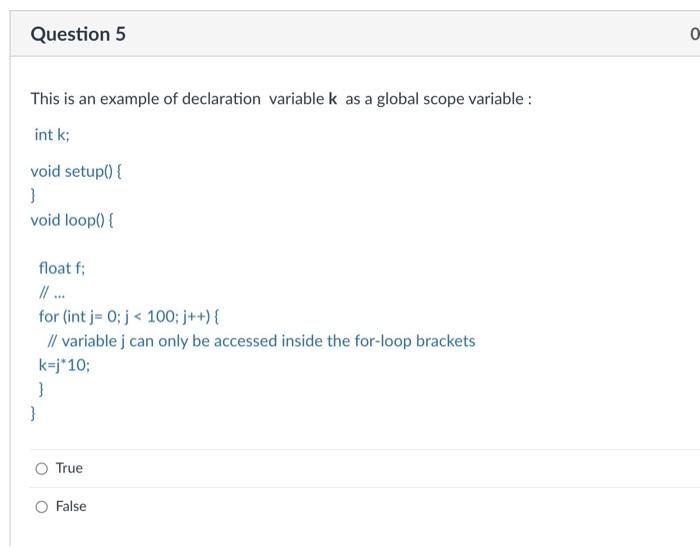Select the True radio button
This screenshot has width=700, height=547.
click(42, 468)
